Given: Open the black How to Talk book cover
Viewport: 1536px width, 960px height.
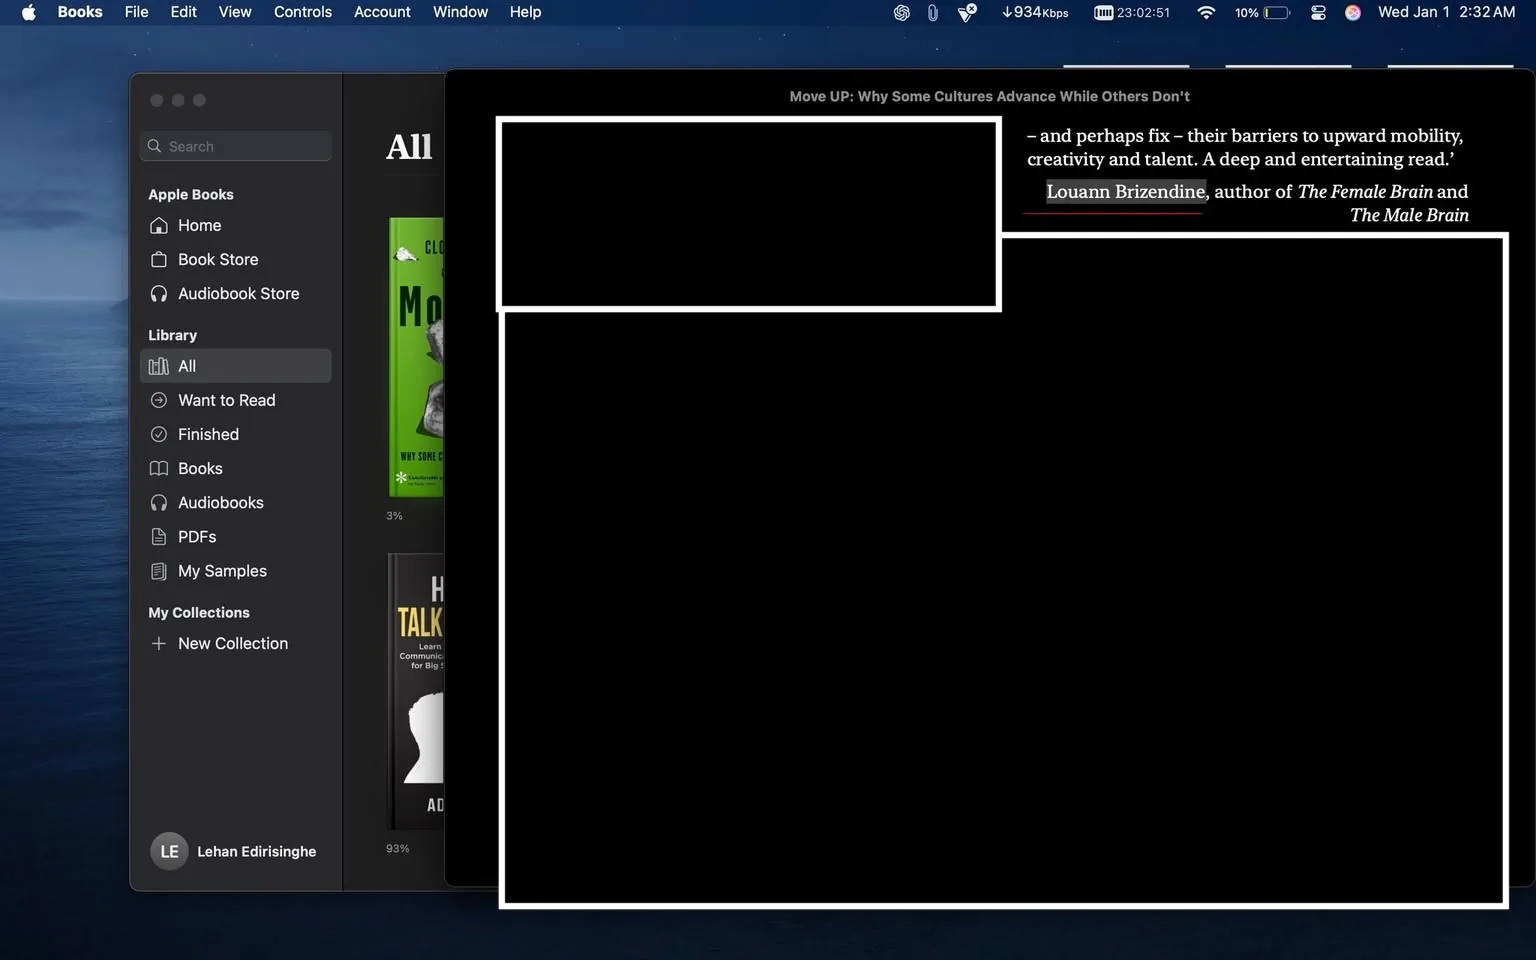Looking at the screenshot, I should (x=416, y=690).
